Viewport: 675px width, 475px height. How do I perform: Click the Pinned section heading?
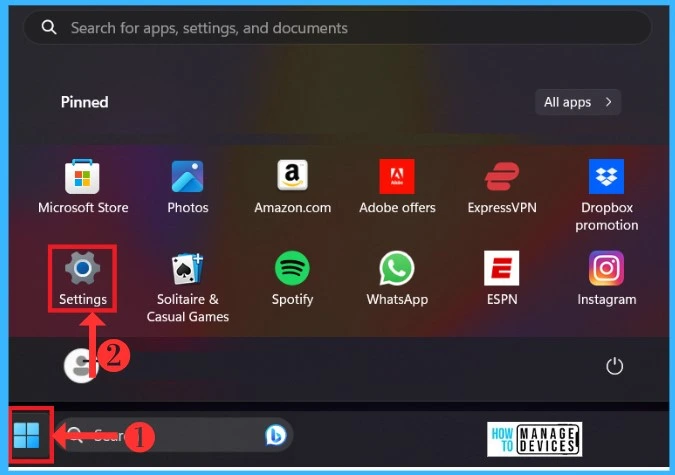[84, 102]
